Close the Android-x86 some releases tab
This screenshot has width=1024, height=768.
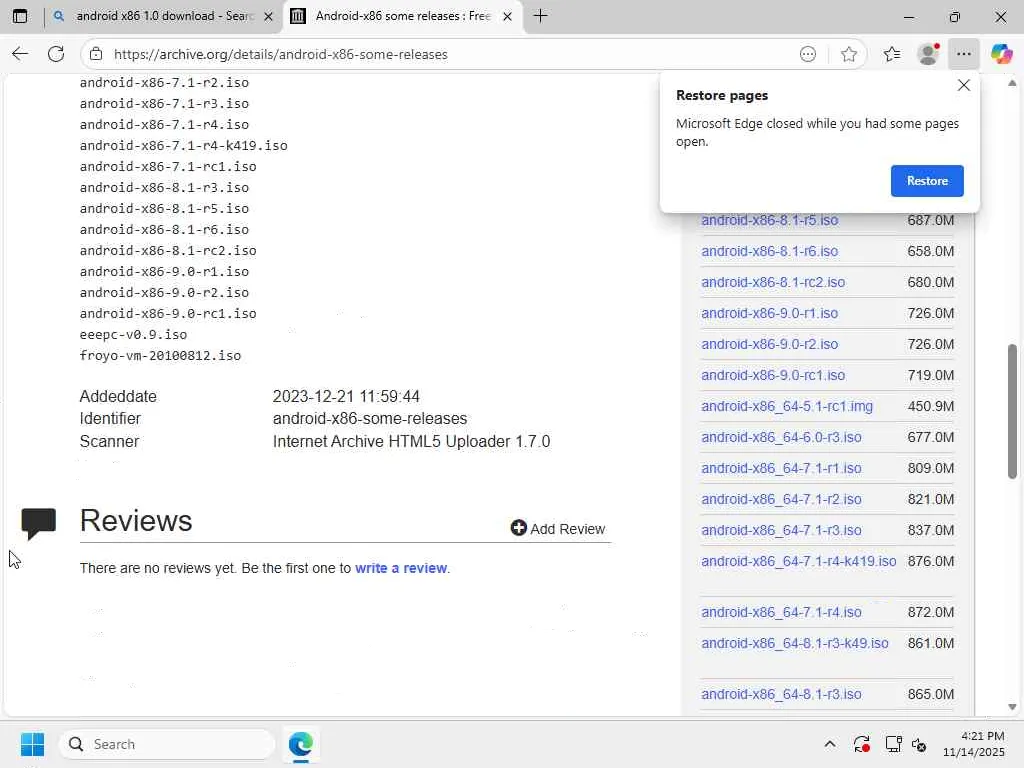[507, 16]
